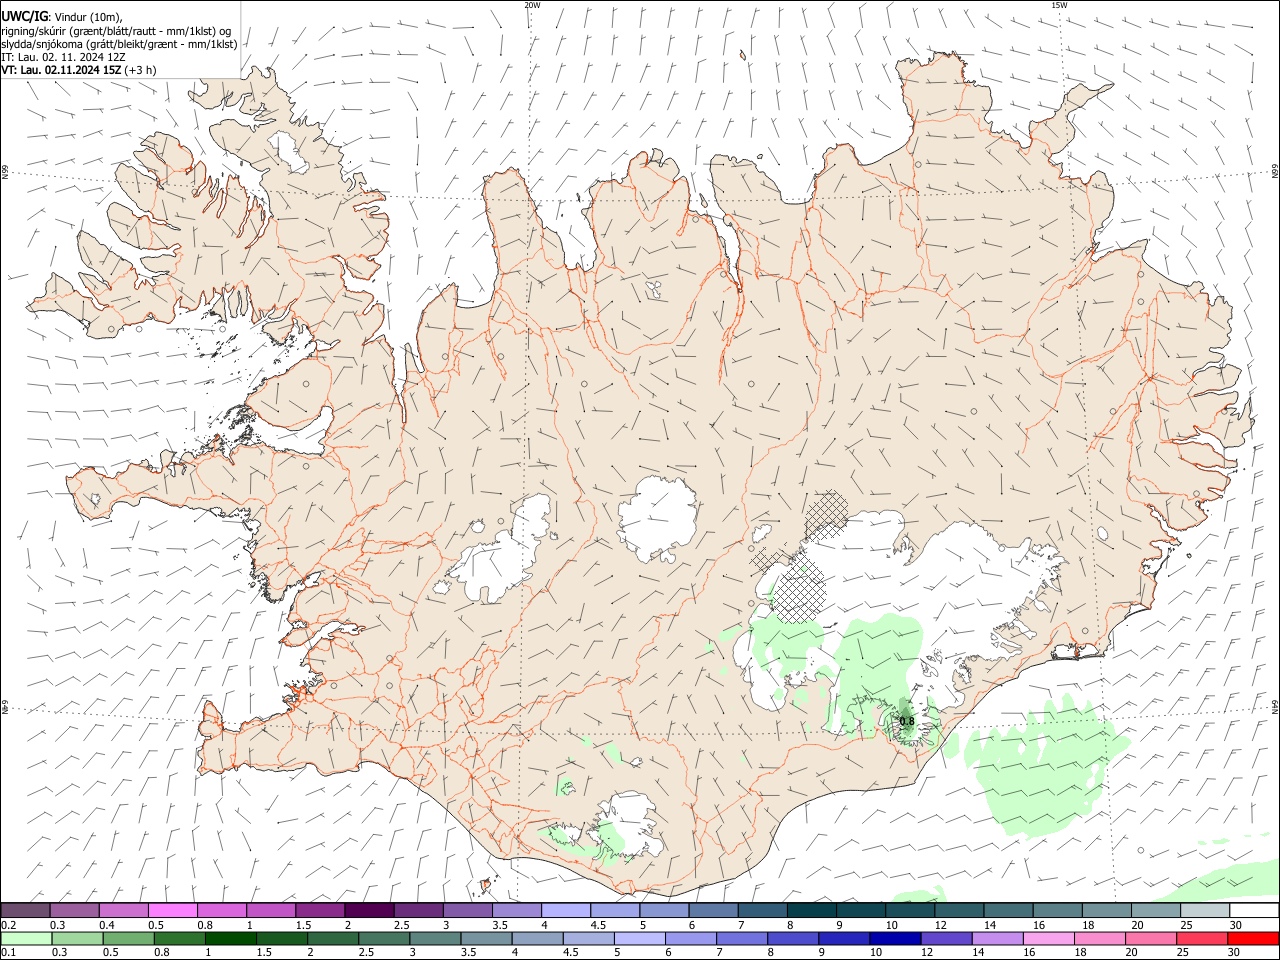Screen dimensions: 1280x960
Task: Pick the bright pink 0.5 swatch, upper scale
Action: click(172, 910)
